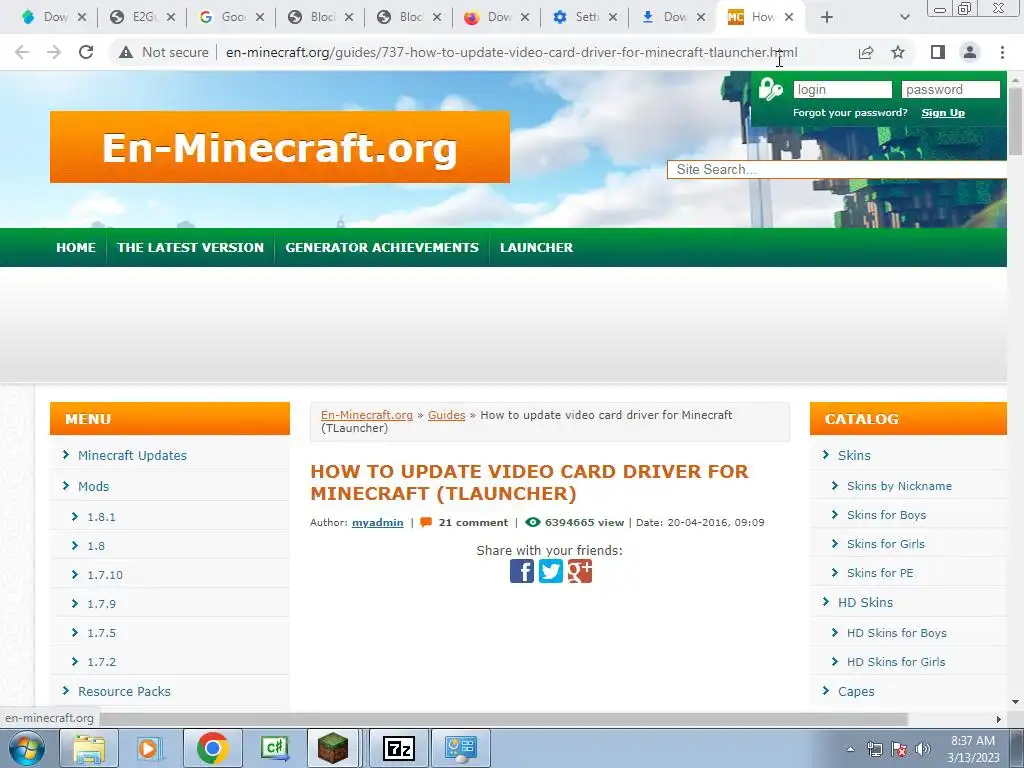Open HD Skins for Boys
The image size is (1024, 768).
[897, 633]
